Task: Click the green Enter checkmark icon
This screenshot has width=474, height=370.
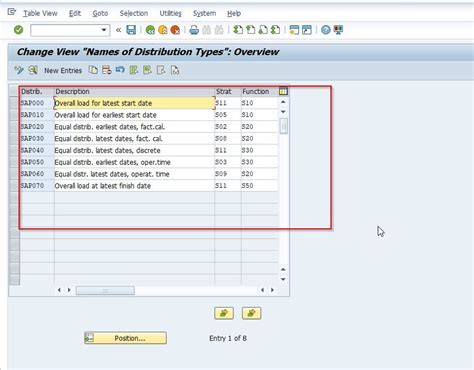Action: pyautogui.click(x=19, y=30)
